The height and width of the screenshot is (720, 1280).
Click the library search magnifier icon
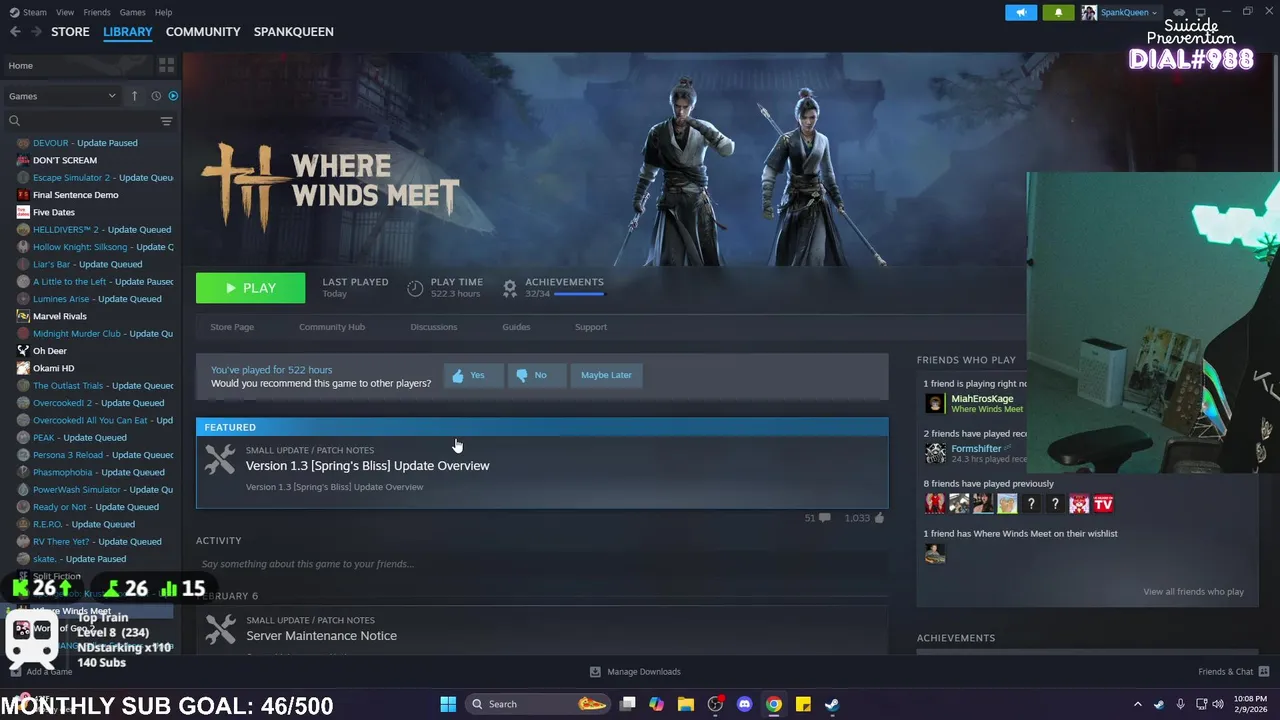coord(14,121)
